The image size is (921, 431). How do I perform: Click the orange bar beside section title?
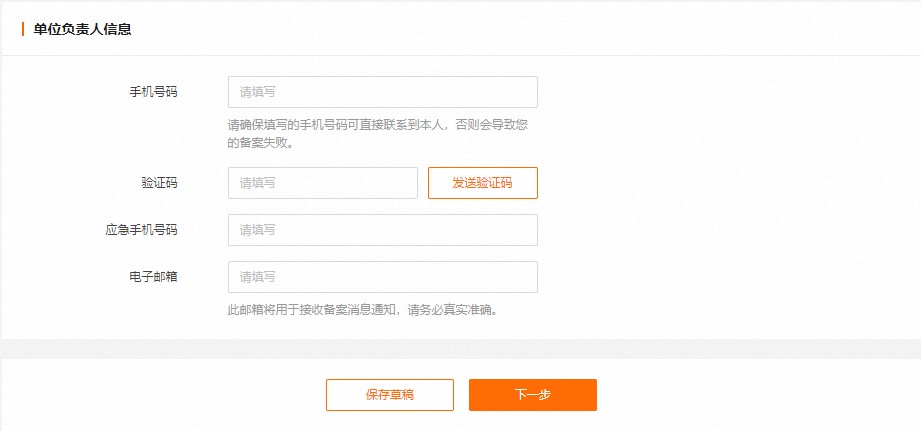(23, 29)
